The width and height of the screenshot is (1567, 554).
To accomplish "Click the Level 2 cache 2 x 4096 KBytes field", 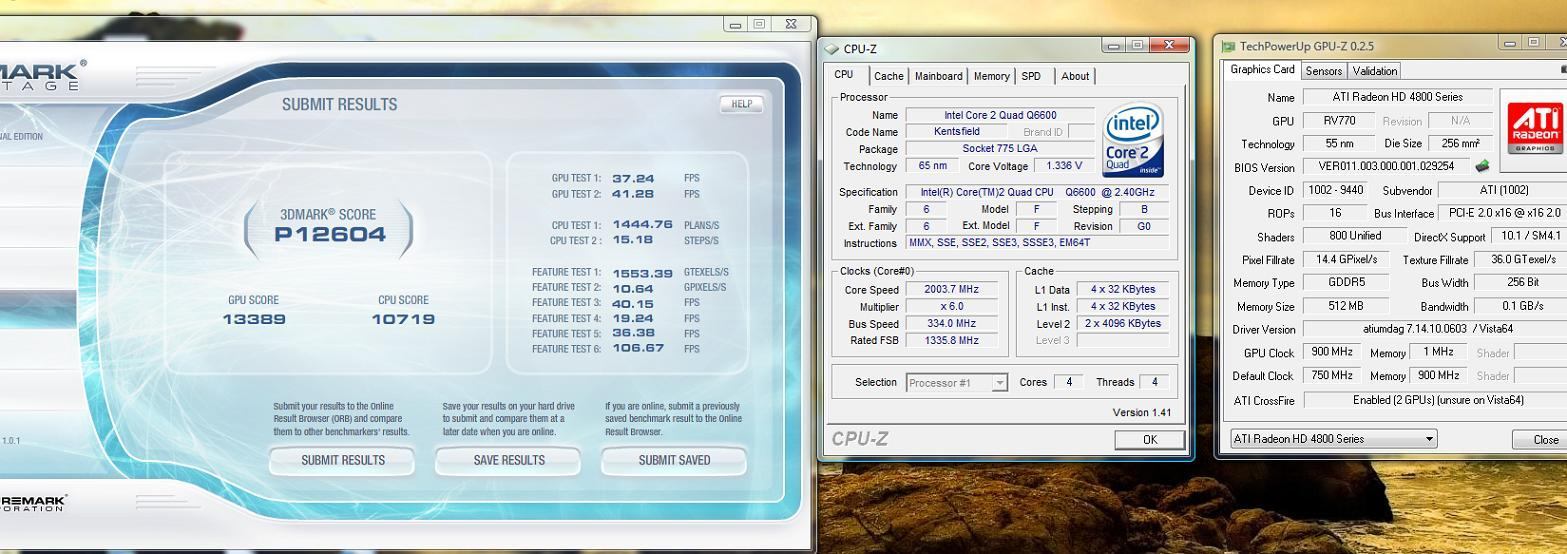I will point(1122,324).
